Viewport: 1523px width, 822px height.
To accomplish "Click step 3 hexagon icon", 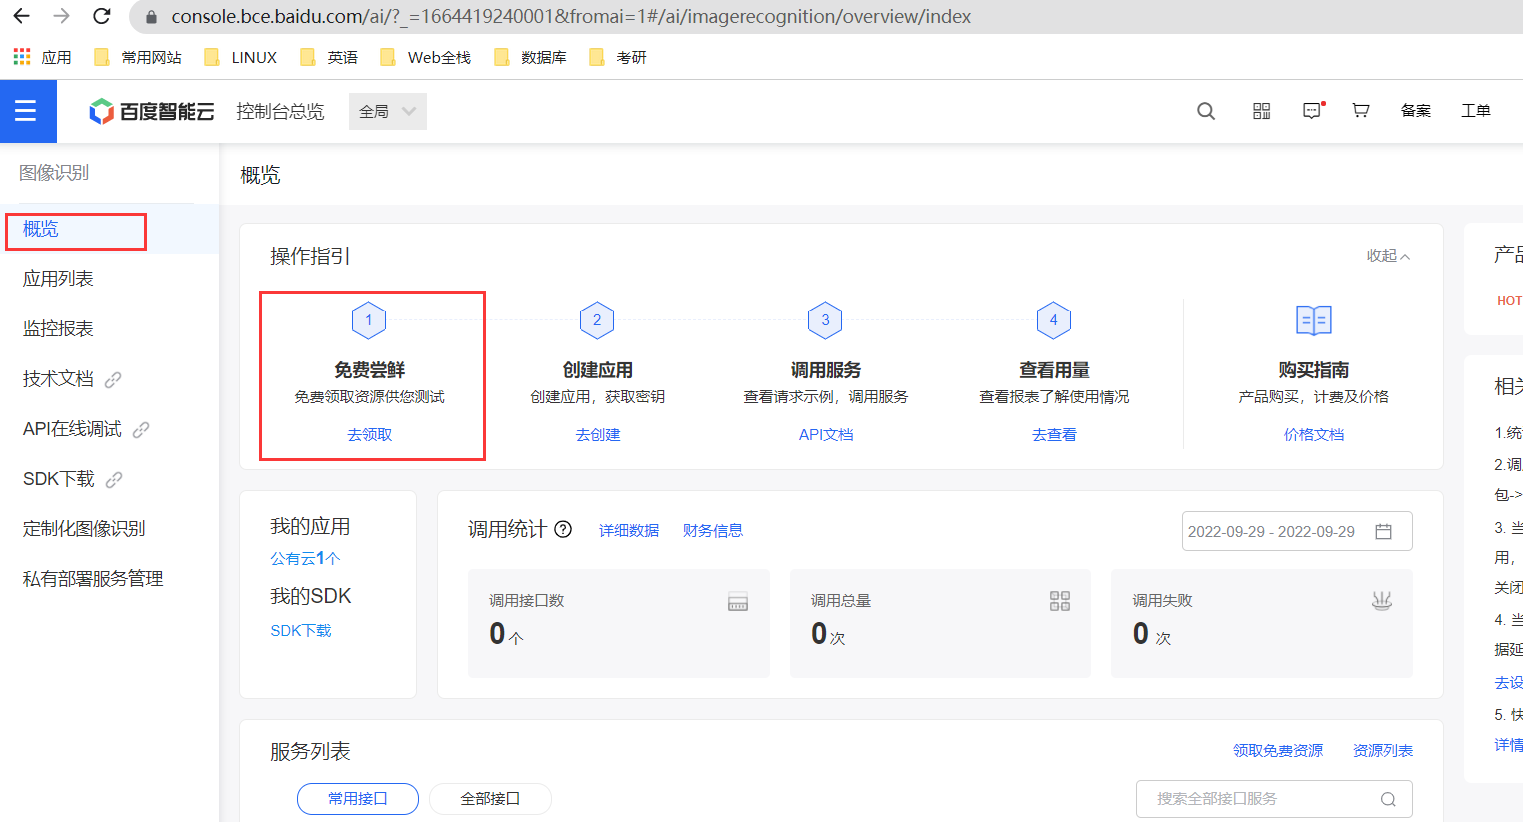I will (825, 320).
